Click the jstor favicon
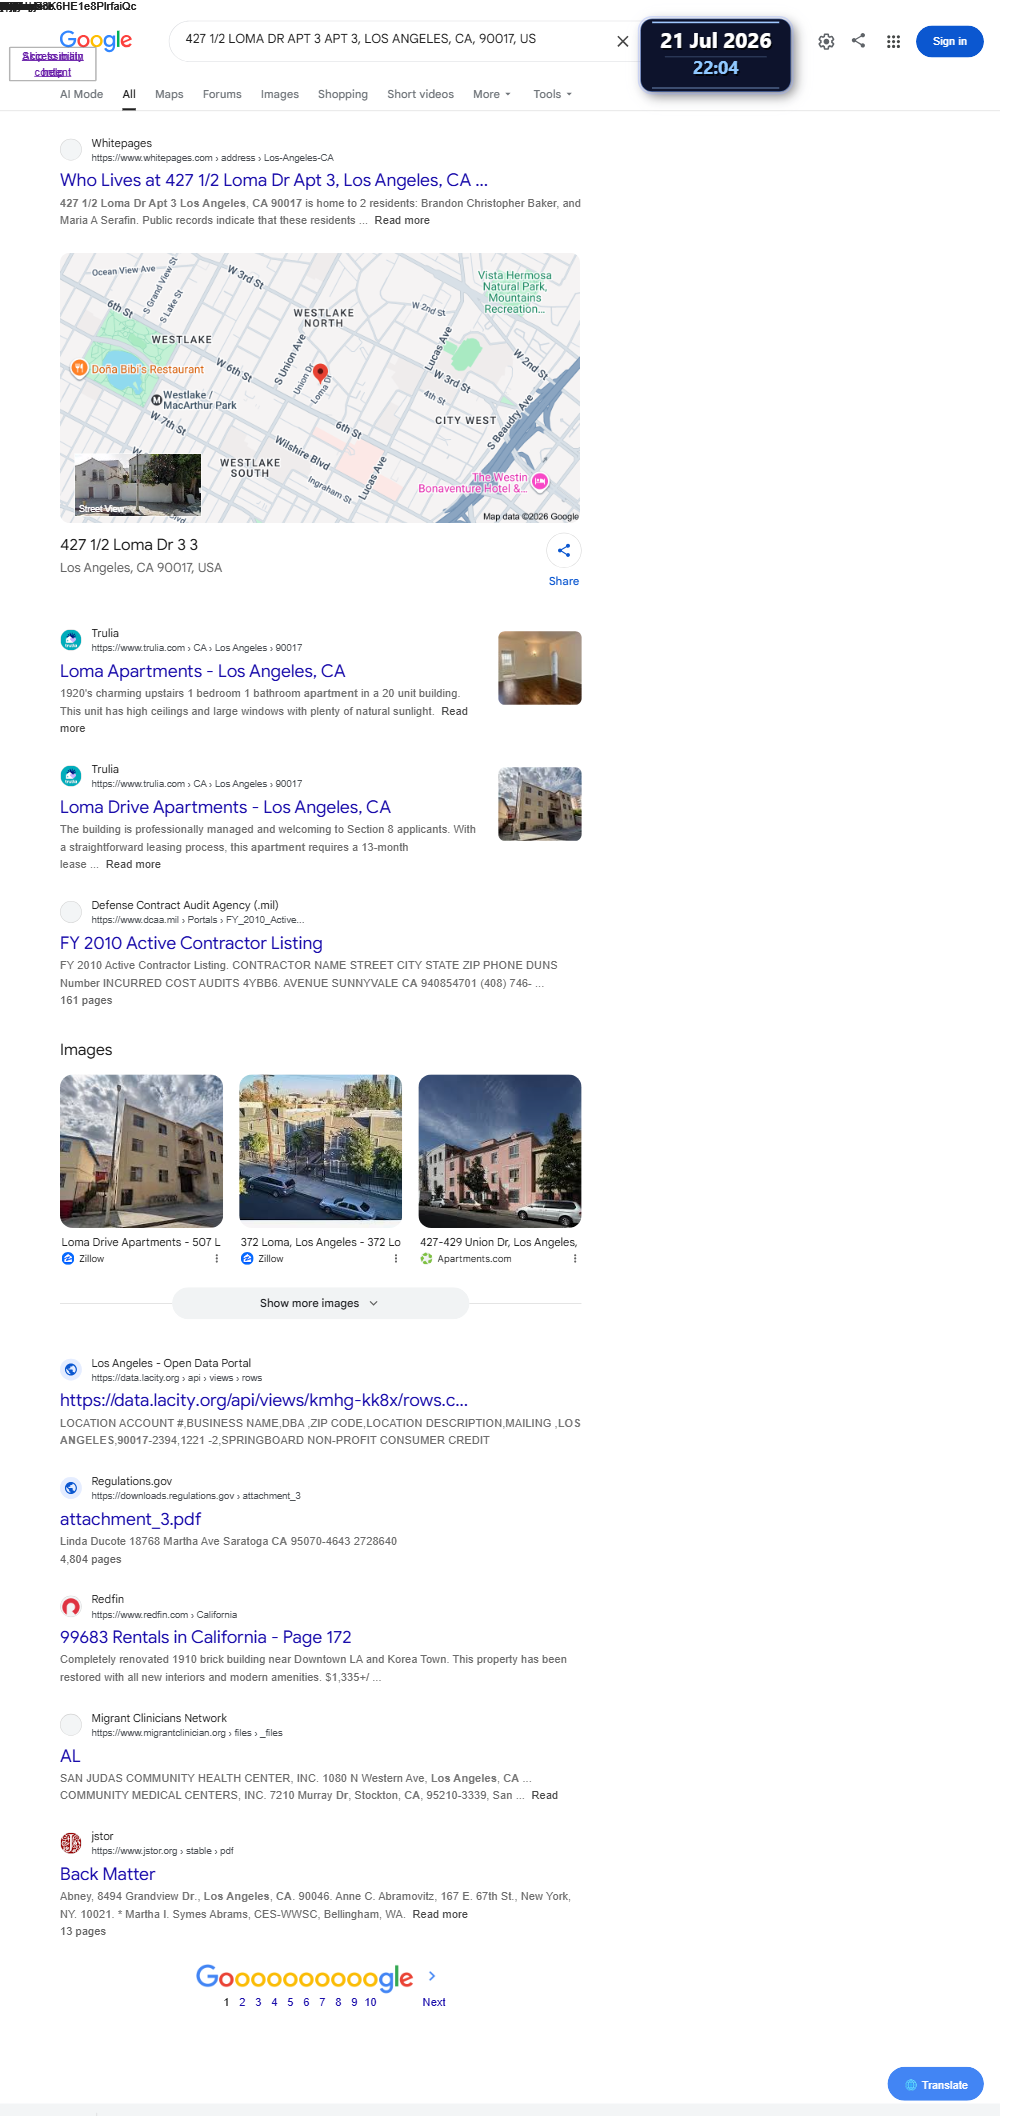 tap(71, 1843)
